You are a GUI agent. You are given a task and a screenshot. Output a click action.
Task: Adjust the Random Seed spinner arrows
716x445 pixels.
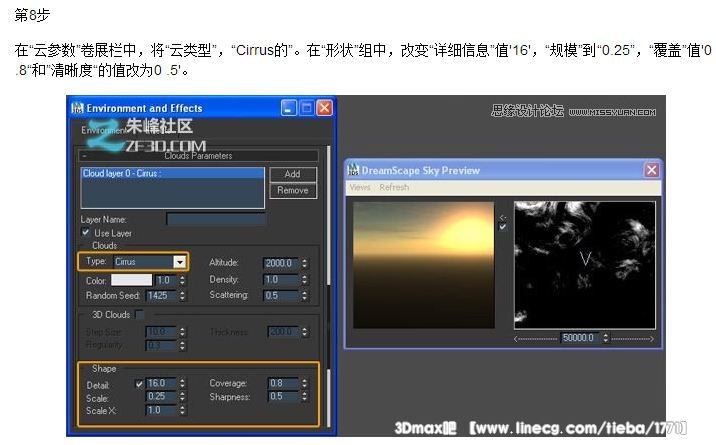[x=182, y=296]
